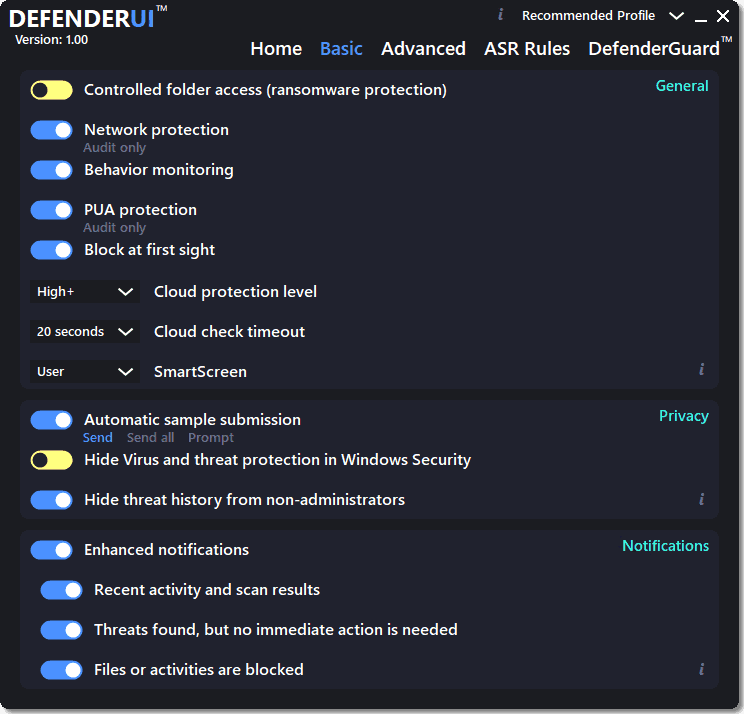
Task: Go to the Home tab
Action: 276,49
